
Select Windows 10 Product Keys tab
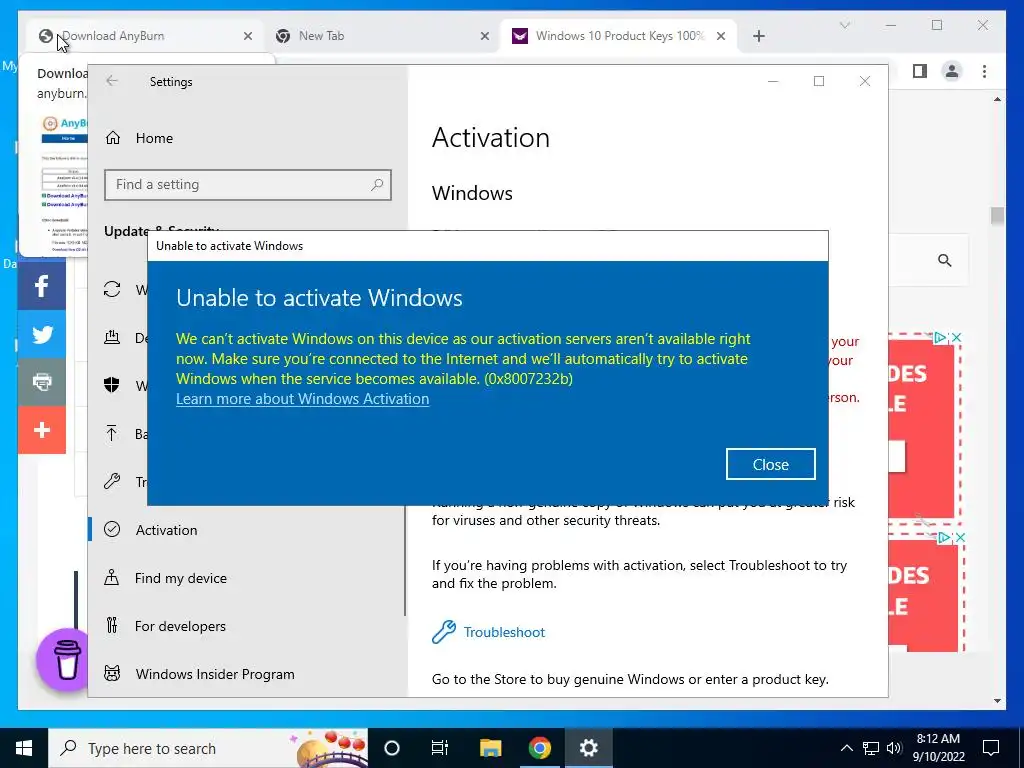tap(619, 36)
